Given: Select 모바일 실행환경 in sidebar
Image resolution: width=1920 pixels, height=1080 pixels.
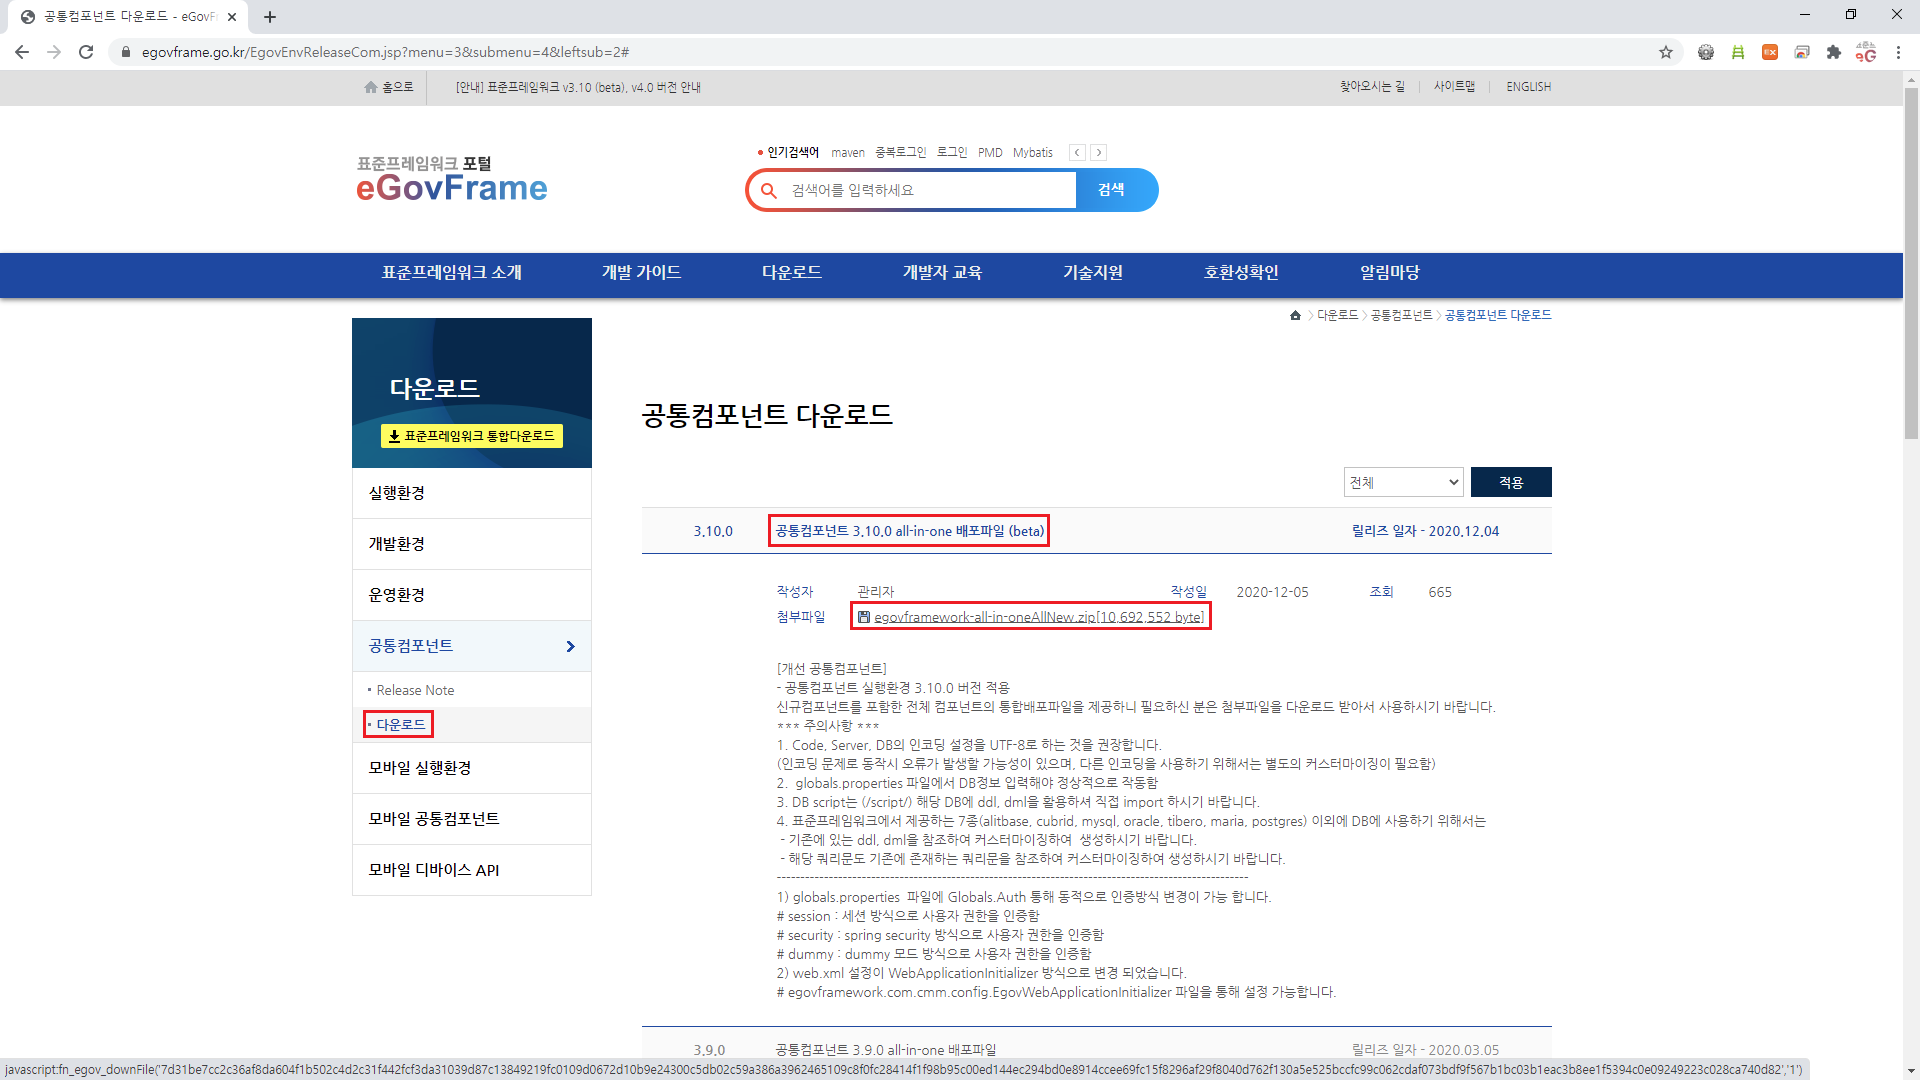Looking at the screenshot, I should click(x=420, y=768).
